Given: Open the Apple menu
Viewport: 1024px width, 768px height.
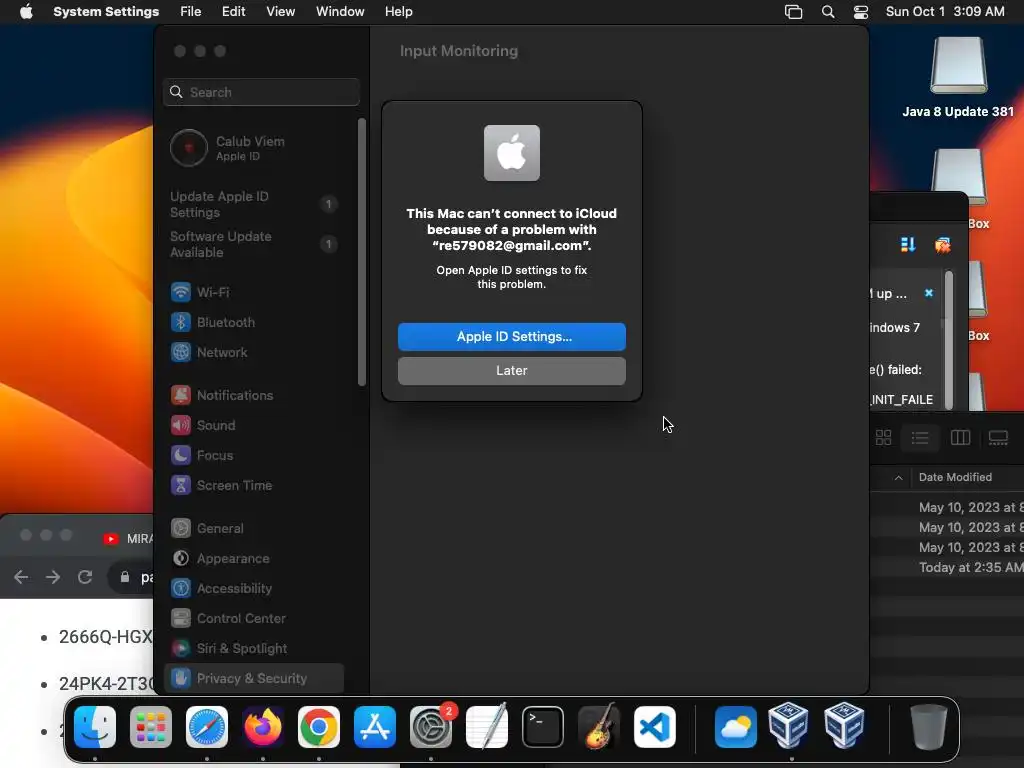Looking at the screenshot, I should coord(26,12).
